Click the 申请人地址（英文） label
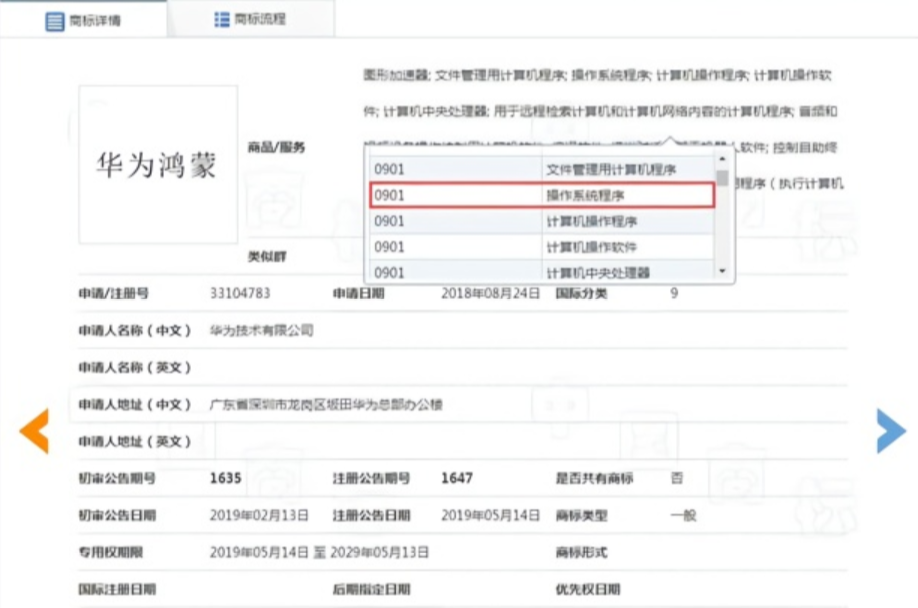918x608 pixels. 135,441
